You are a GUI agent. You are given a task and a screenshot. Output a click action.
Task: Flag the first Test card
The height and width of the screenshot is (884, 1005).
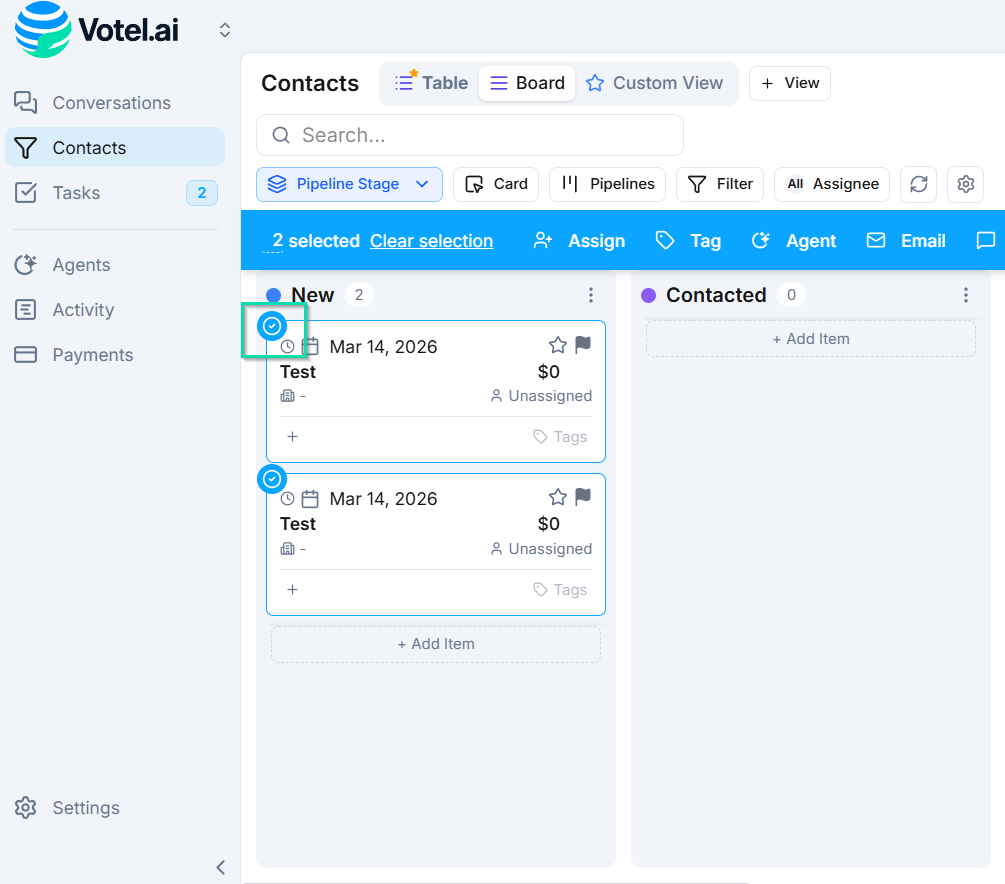(x=581, y=345)
